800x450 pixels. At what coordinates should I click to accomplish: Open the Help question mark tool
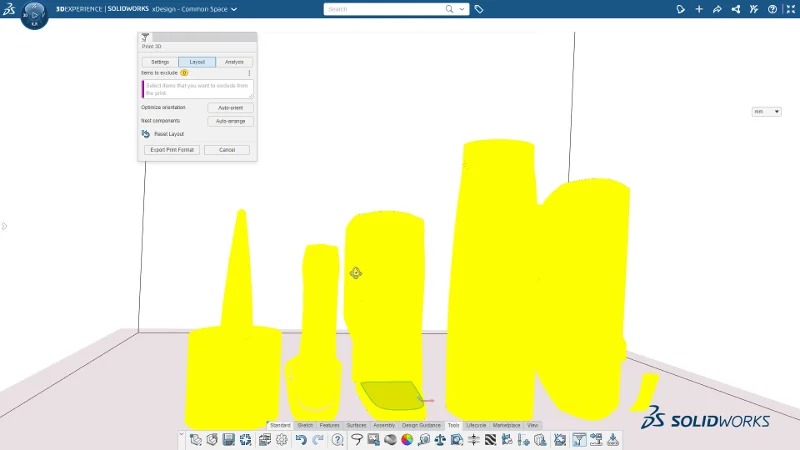(337, 439)
